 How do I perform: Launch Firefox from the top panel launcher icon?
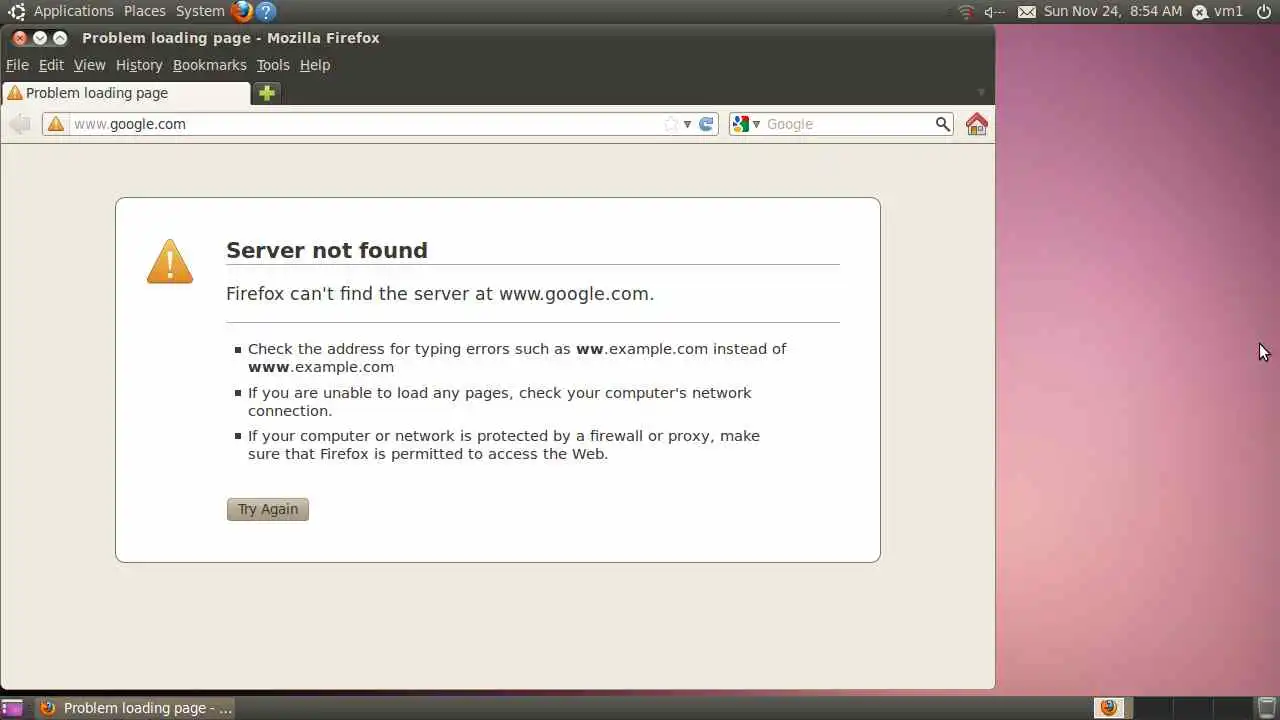(241, 11)
